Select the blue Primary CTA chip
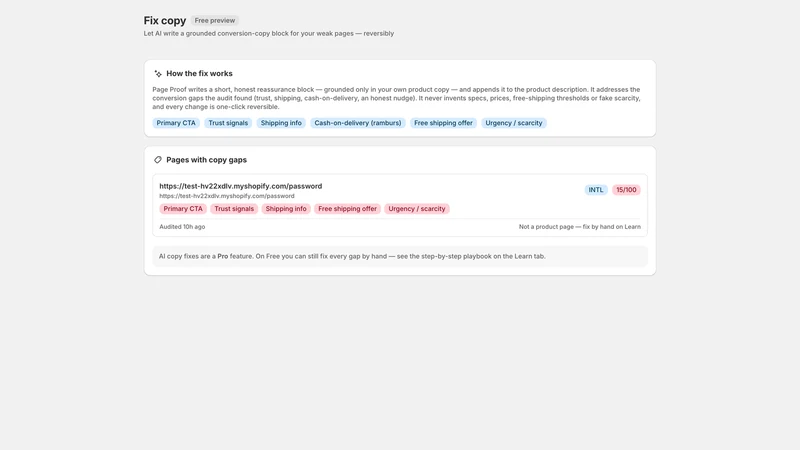The width and height of the screenshot is (800, 450). [x=176, y=123]
